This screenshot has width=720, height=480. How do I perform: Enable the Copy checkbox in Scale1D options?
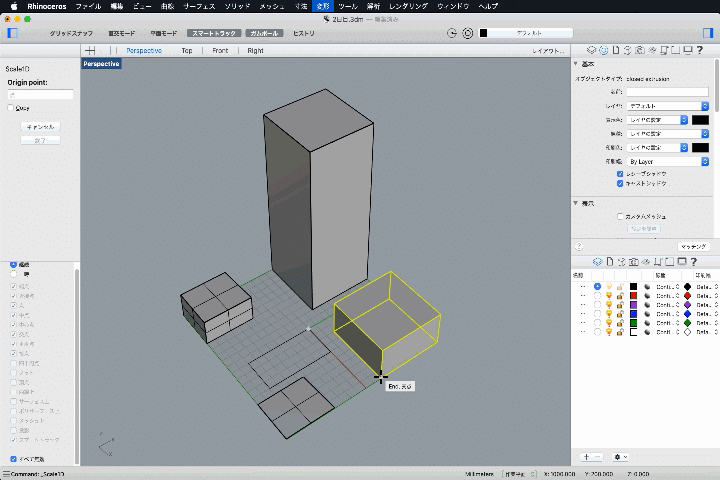click(x=11, y=107)
